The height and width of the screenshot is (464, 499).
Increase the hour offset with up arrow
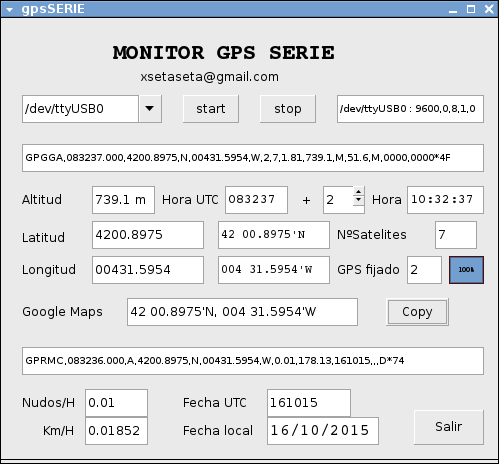pyautogui.click(x=358, y=192)
